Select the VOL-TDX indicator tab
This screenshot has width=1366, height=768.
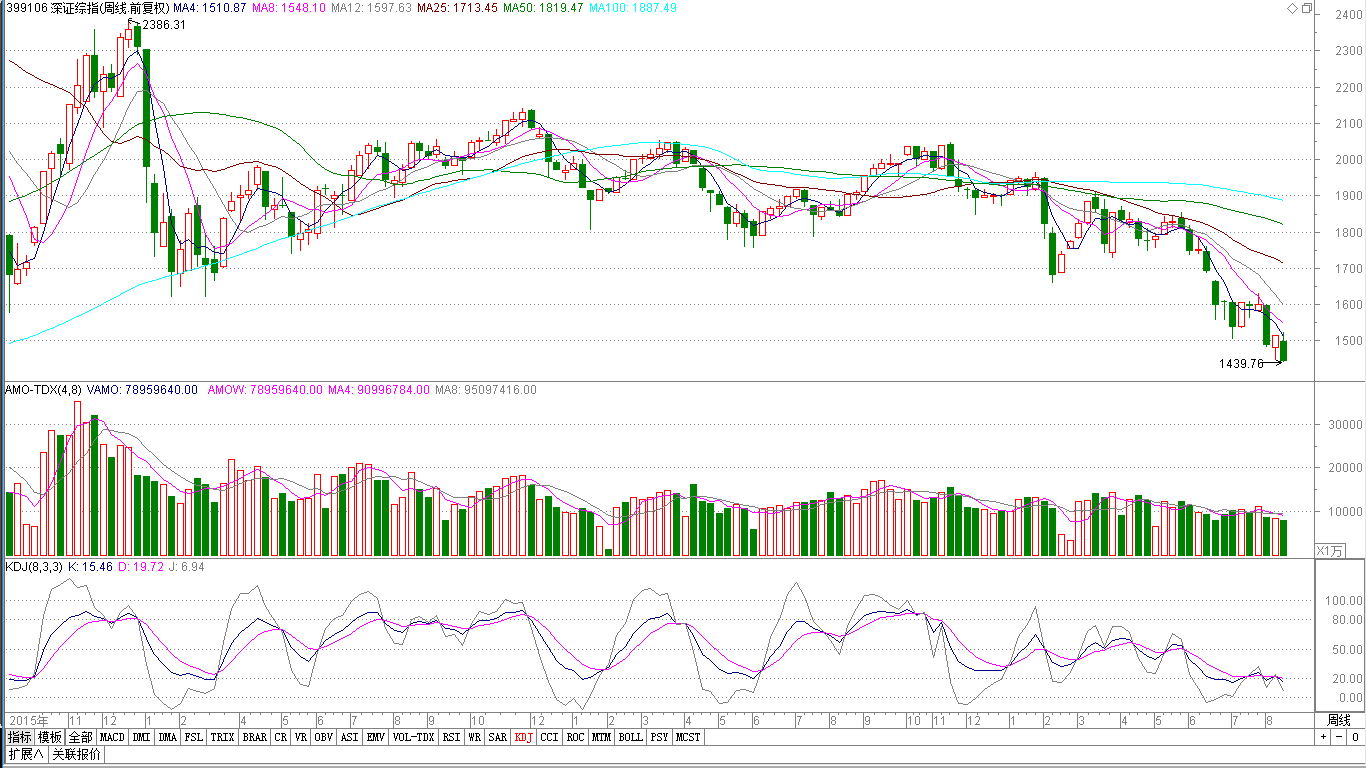[413, 737]
